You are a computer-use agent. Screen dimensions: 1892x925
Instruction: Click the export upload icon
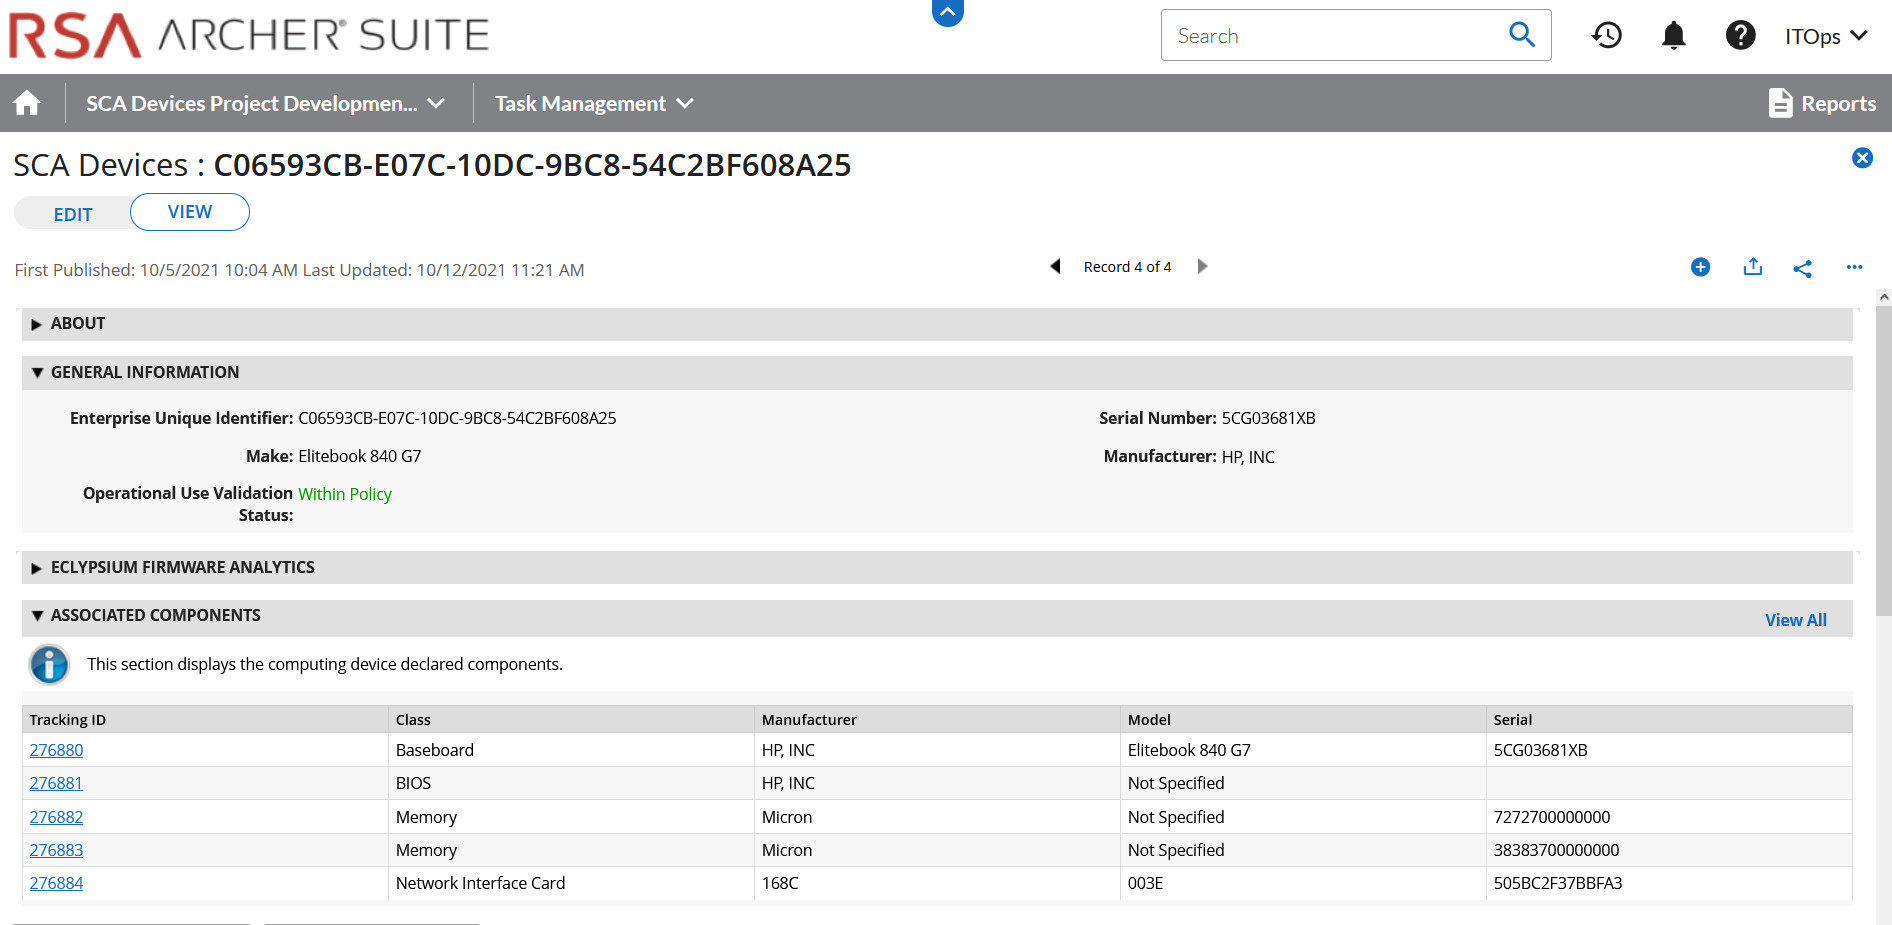(x=1752, y=267)
